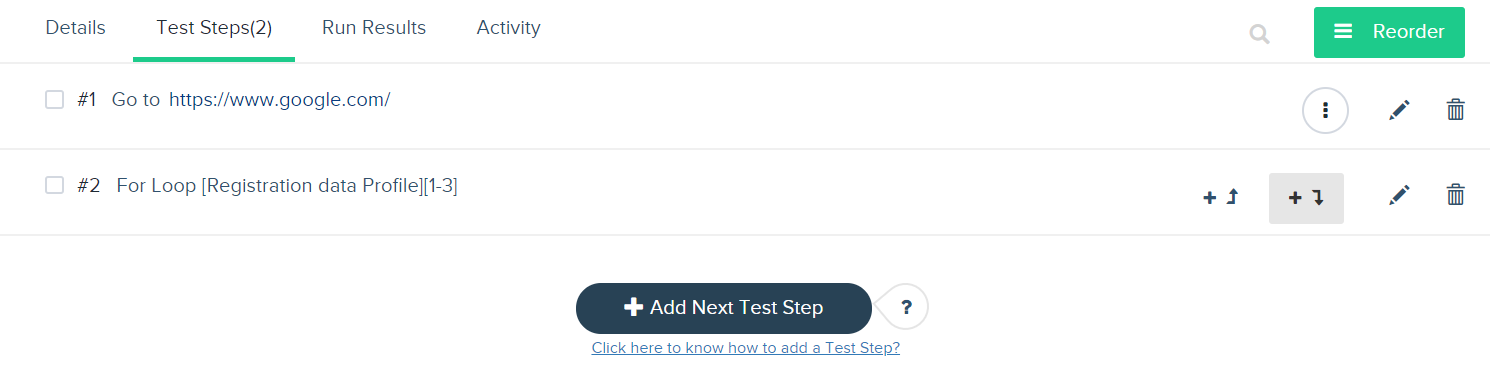This screenshot has width=1490, height=385.
Task: Open the https://www.google.com/ link
Action: tap(279, 100)
